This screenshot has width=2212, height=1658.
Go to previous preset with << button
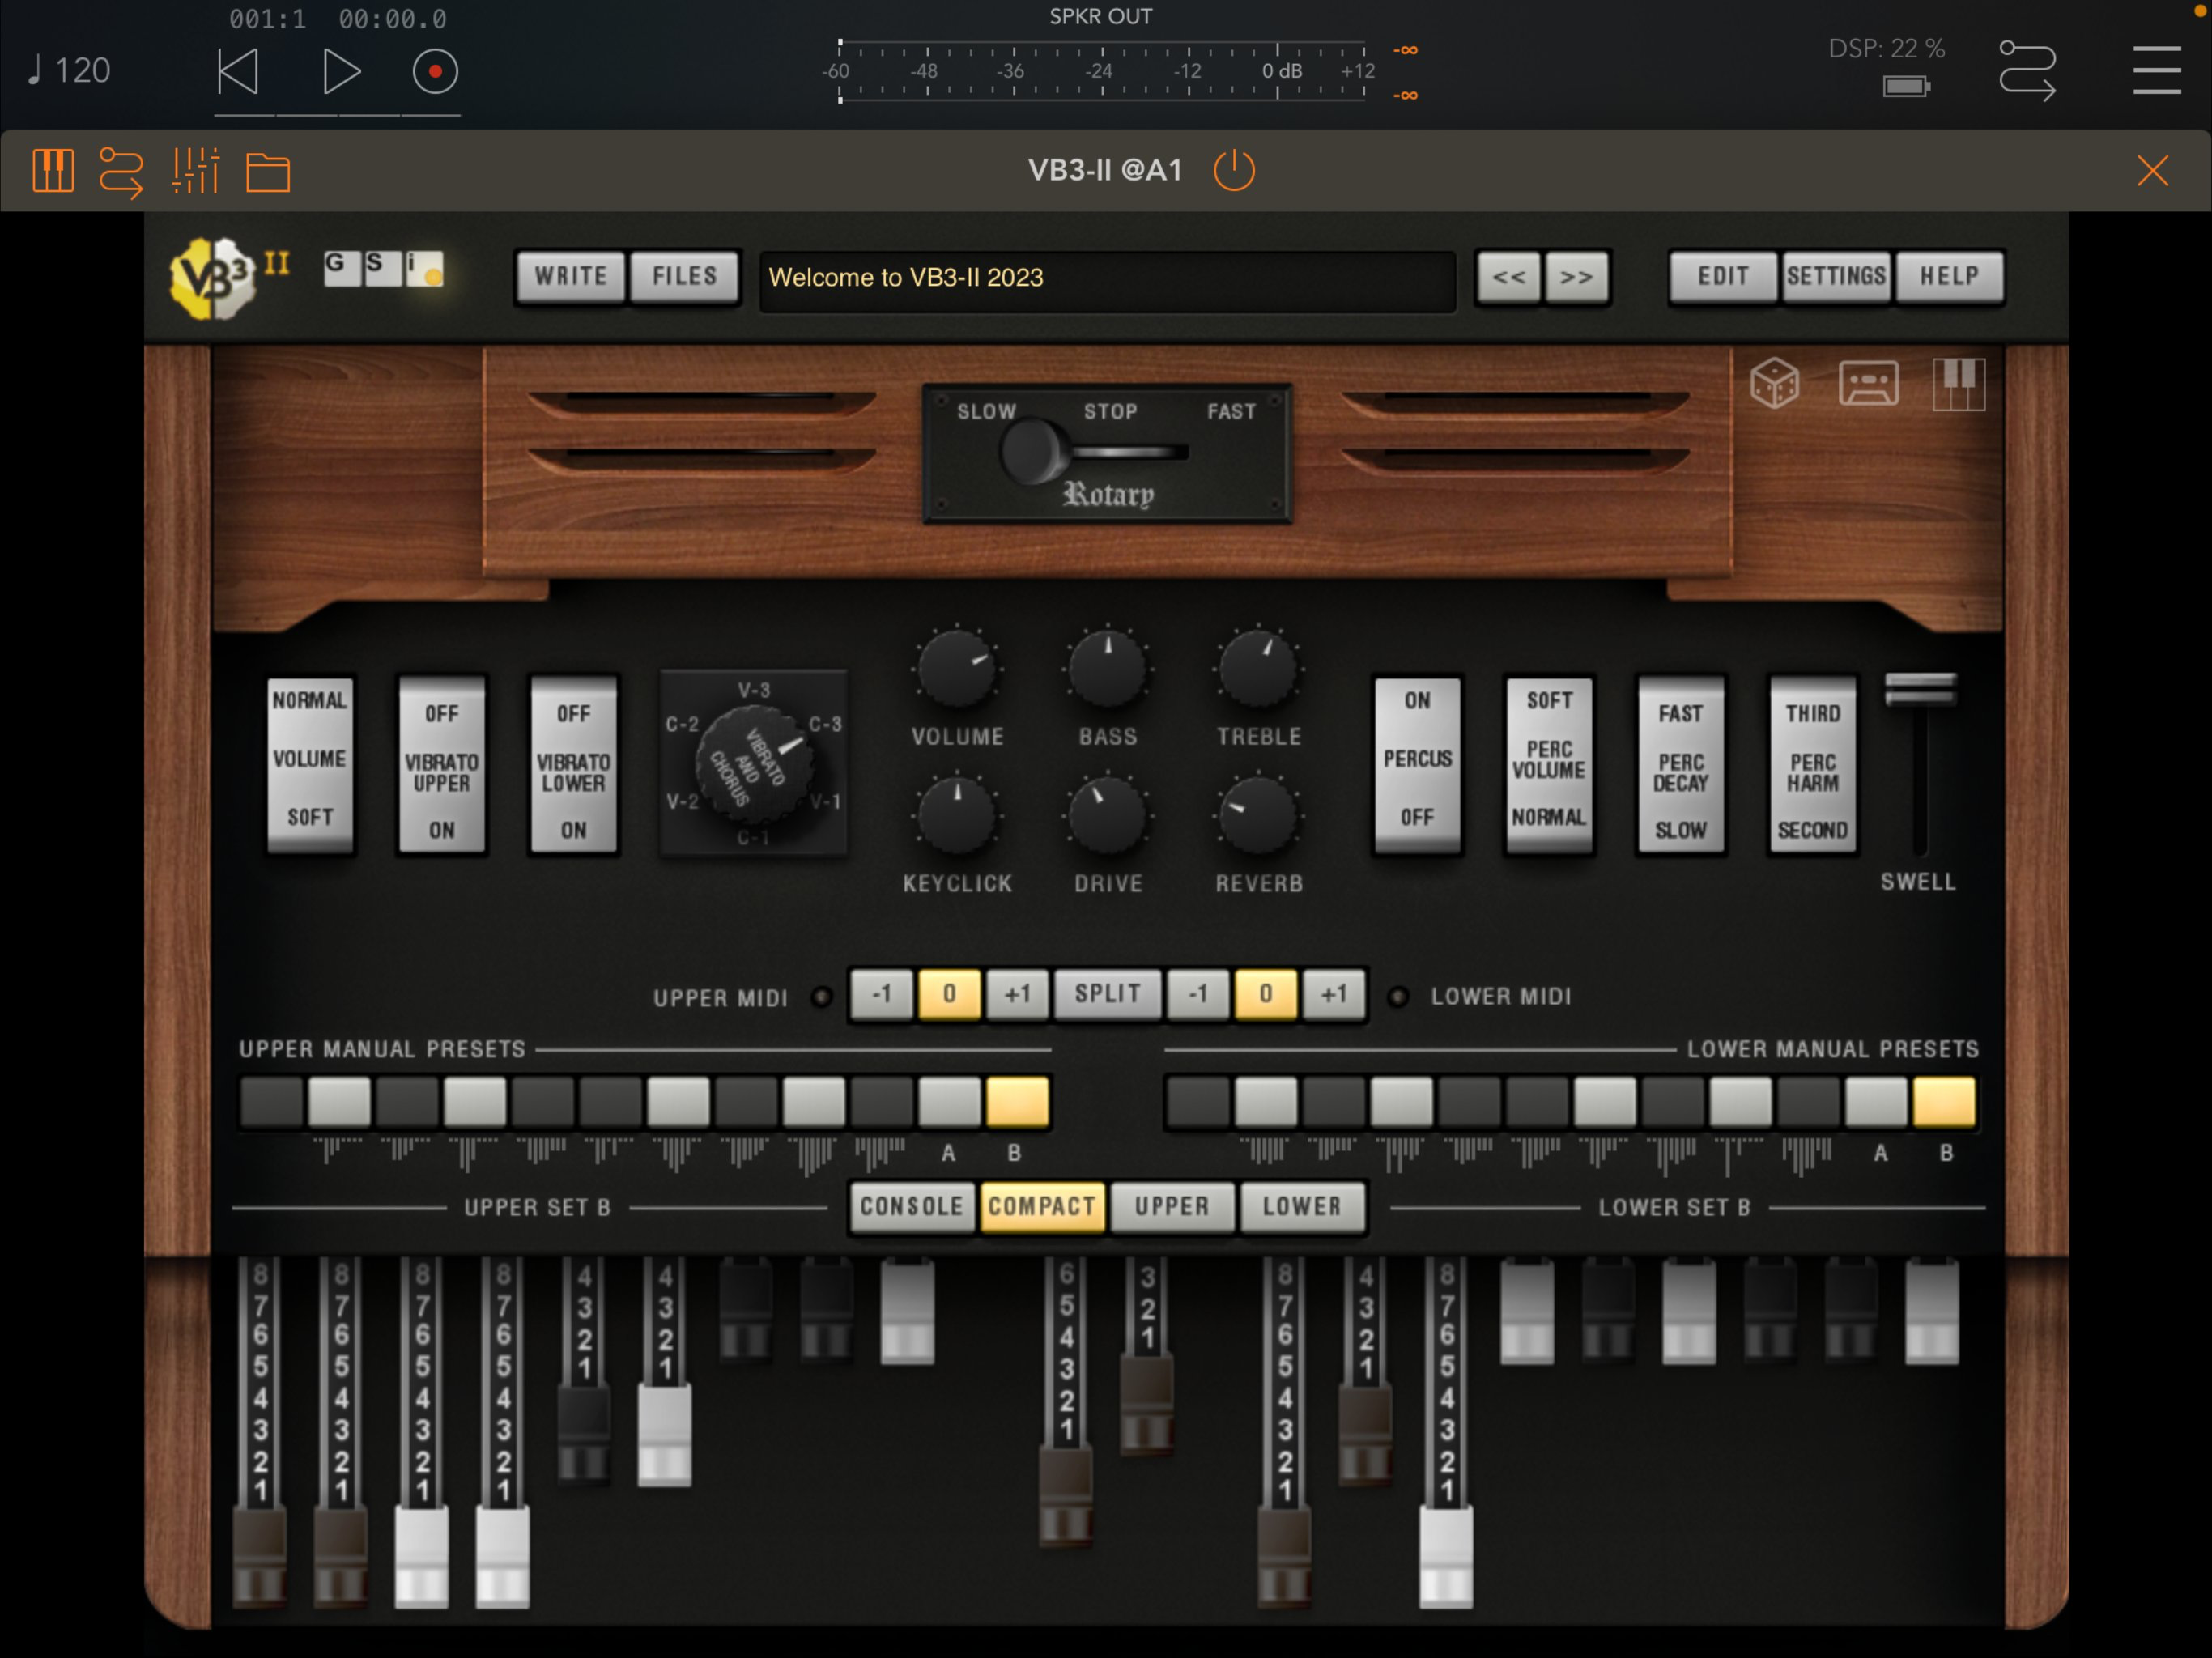pyautogui.click(x=1508, y=277)
